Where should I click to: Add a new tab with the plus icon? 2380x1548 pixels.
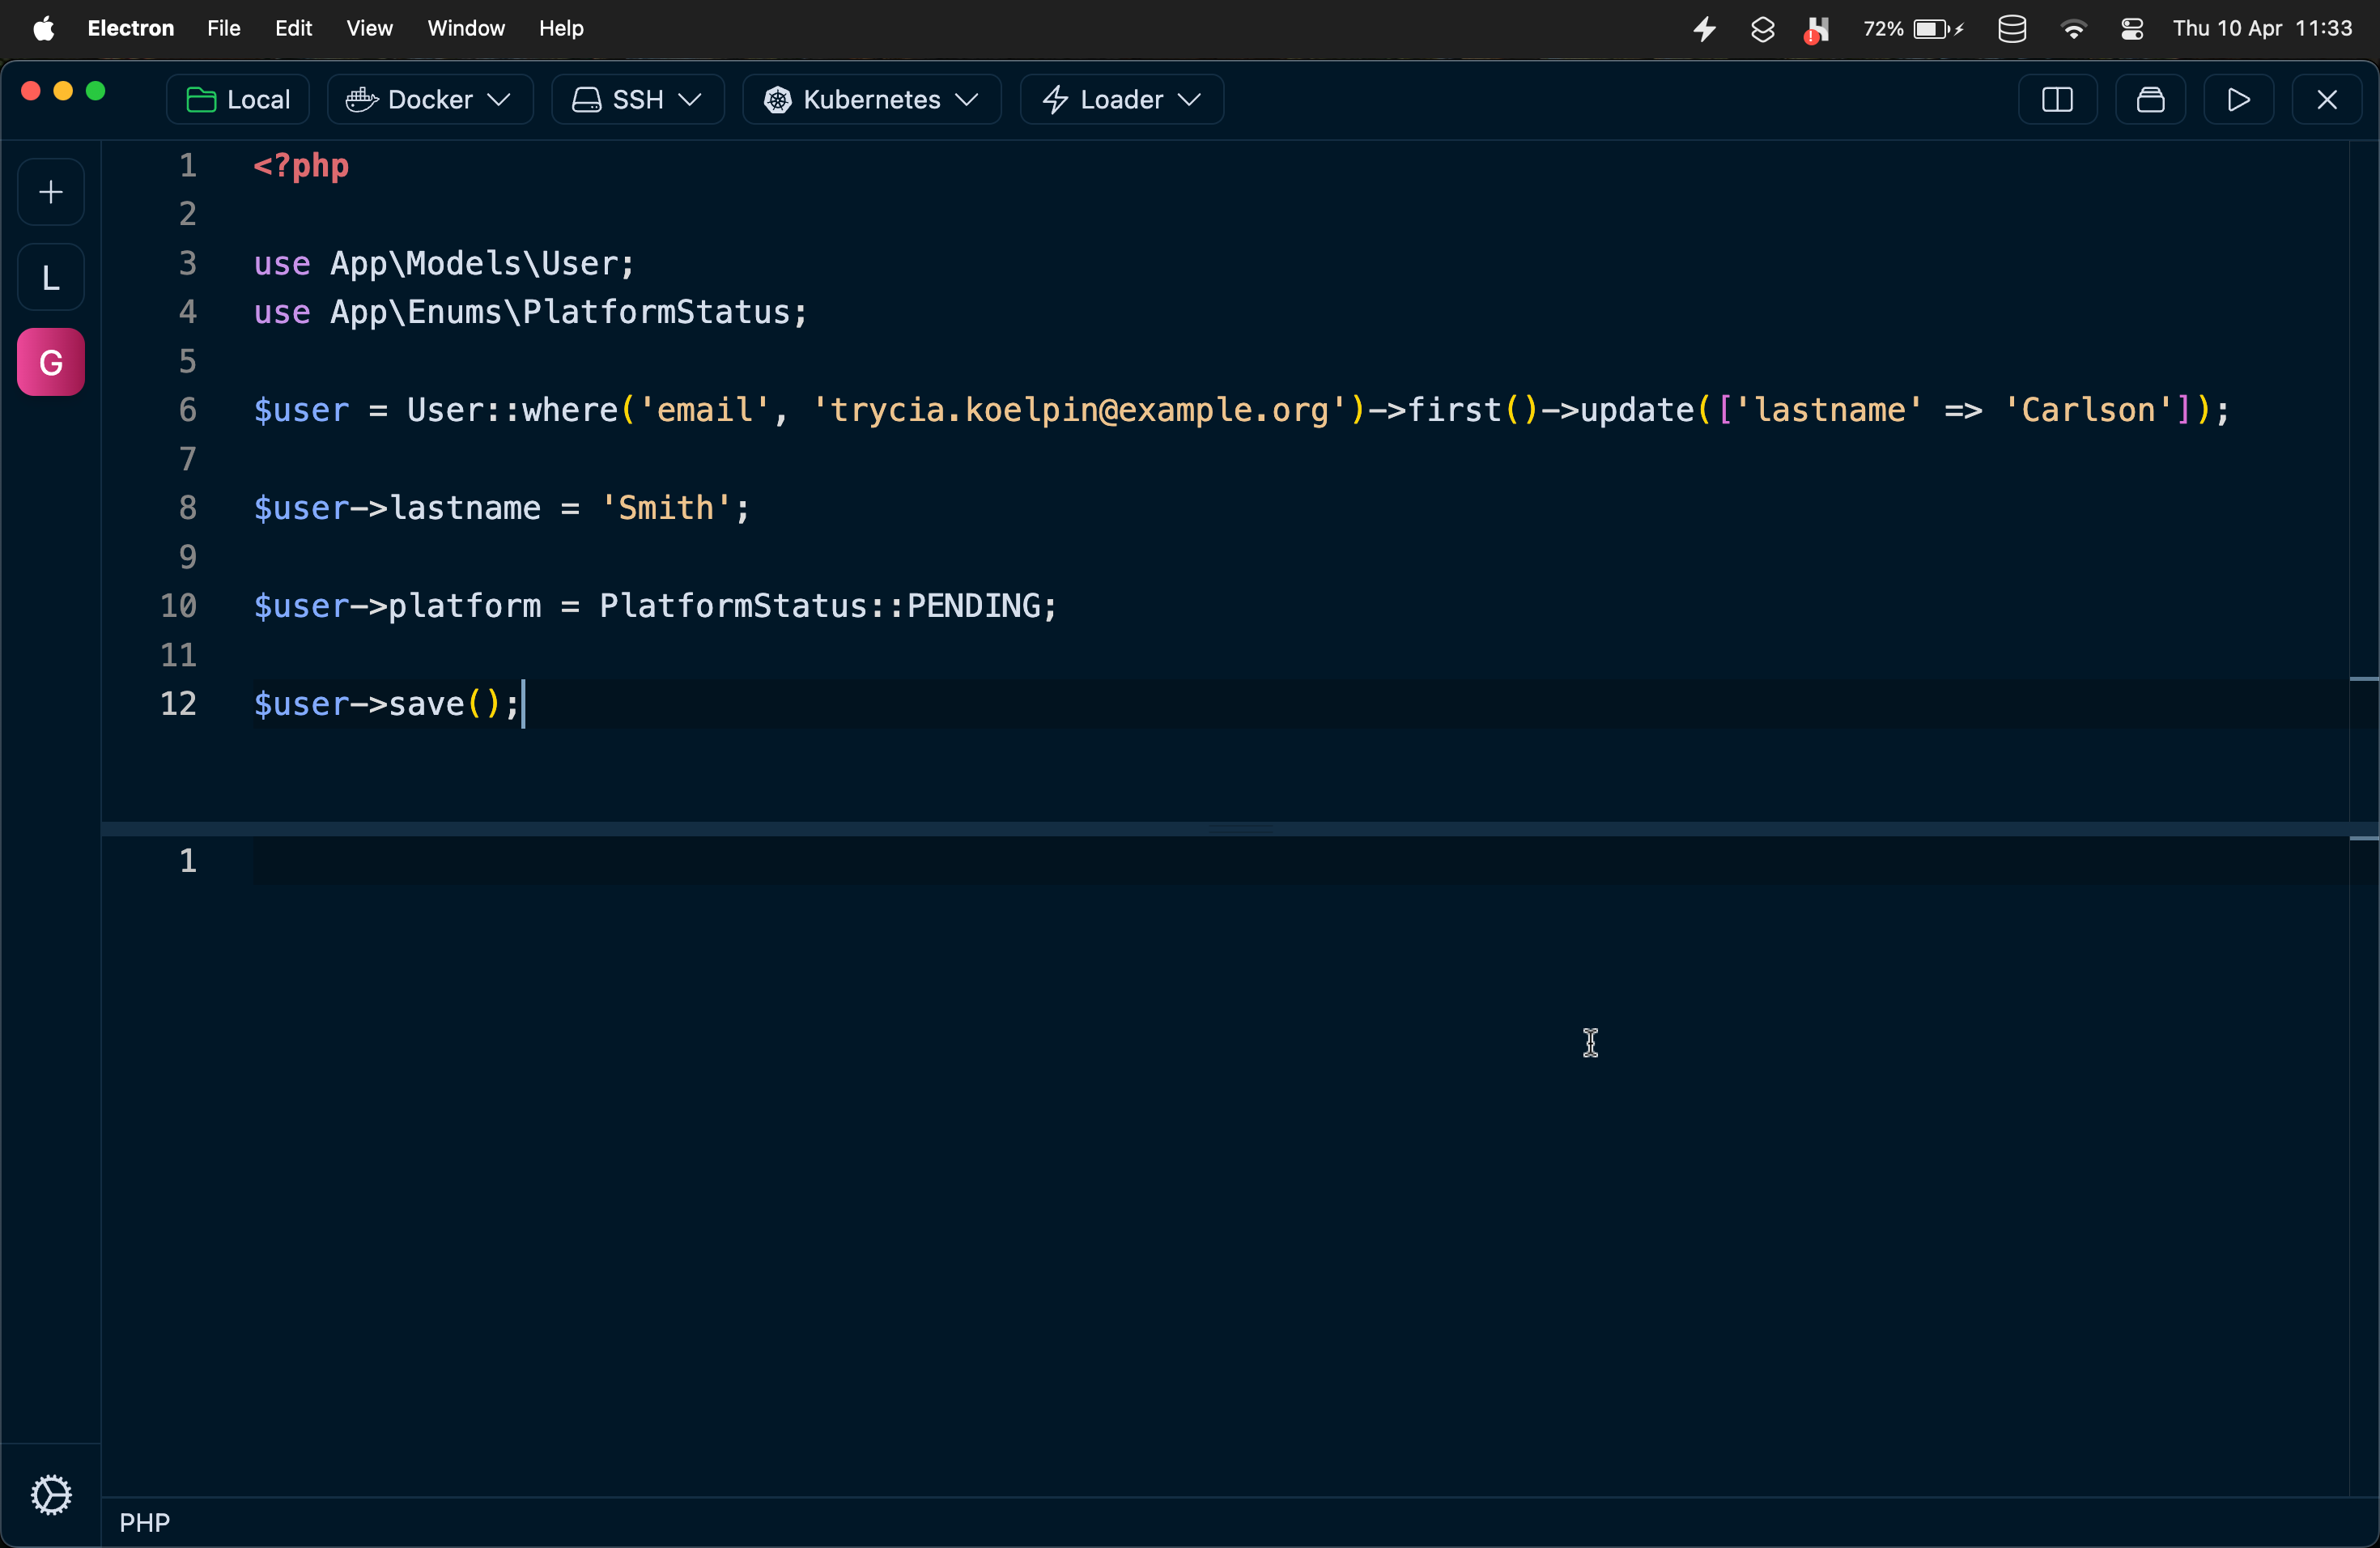(x=51, y=192)
